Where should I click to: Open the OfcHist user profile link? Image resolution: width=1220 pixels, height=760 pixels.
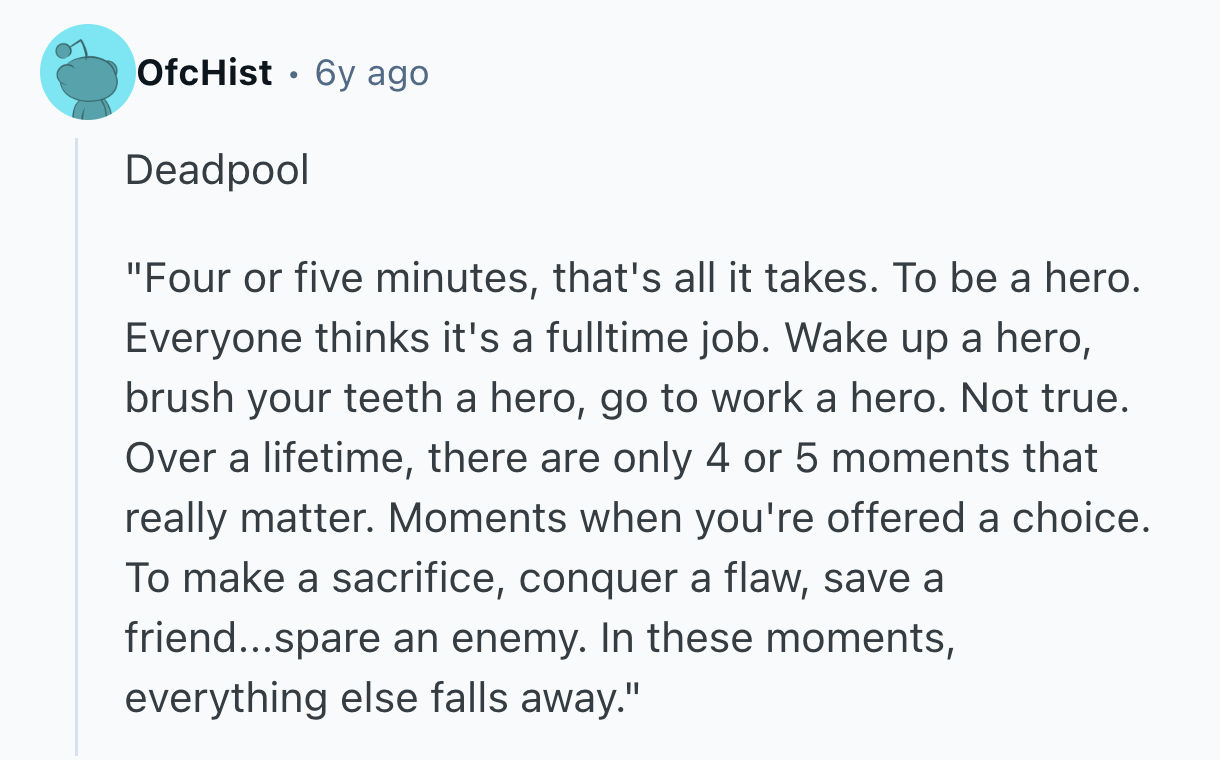[x=204, y=73]
